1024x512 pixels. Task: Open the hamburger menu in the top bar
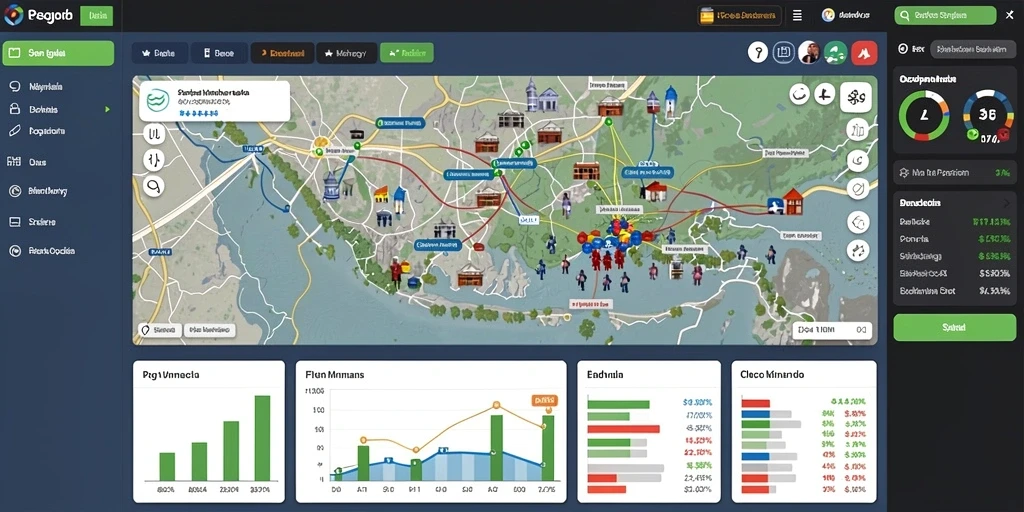point(797,16)
